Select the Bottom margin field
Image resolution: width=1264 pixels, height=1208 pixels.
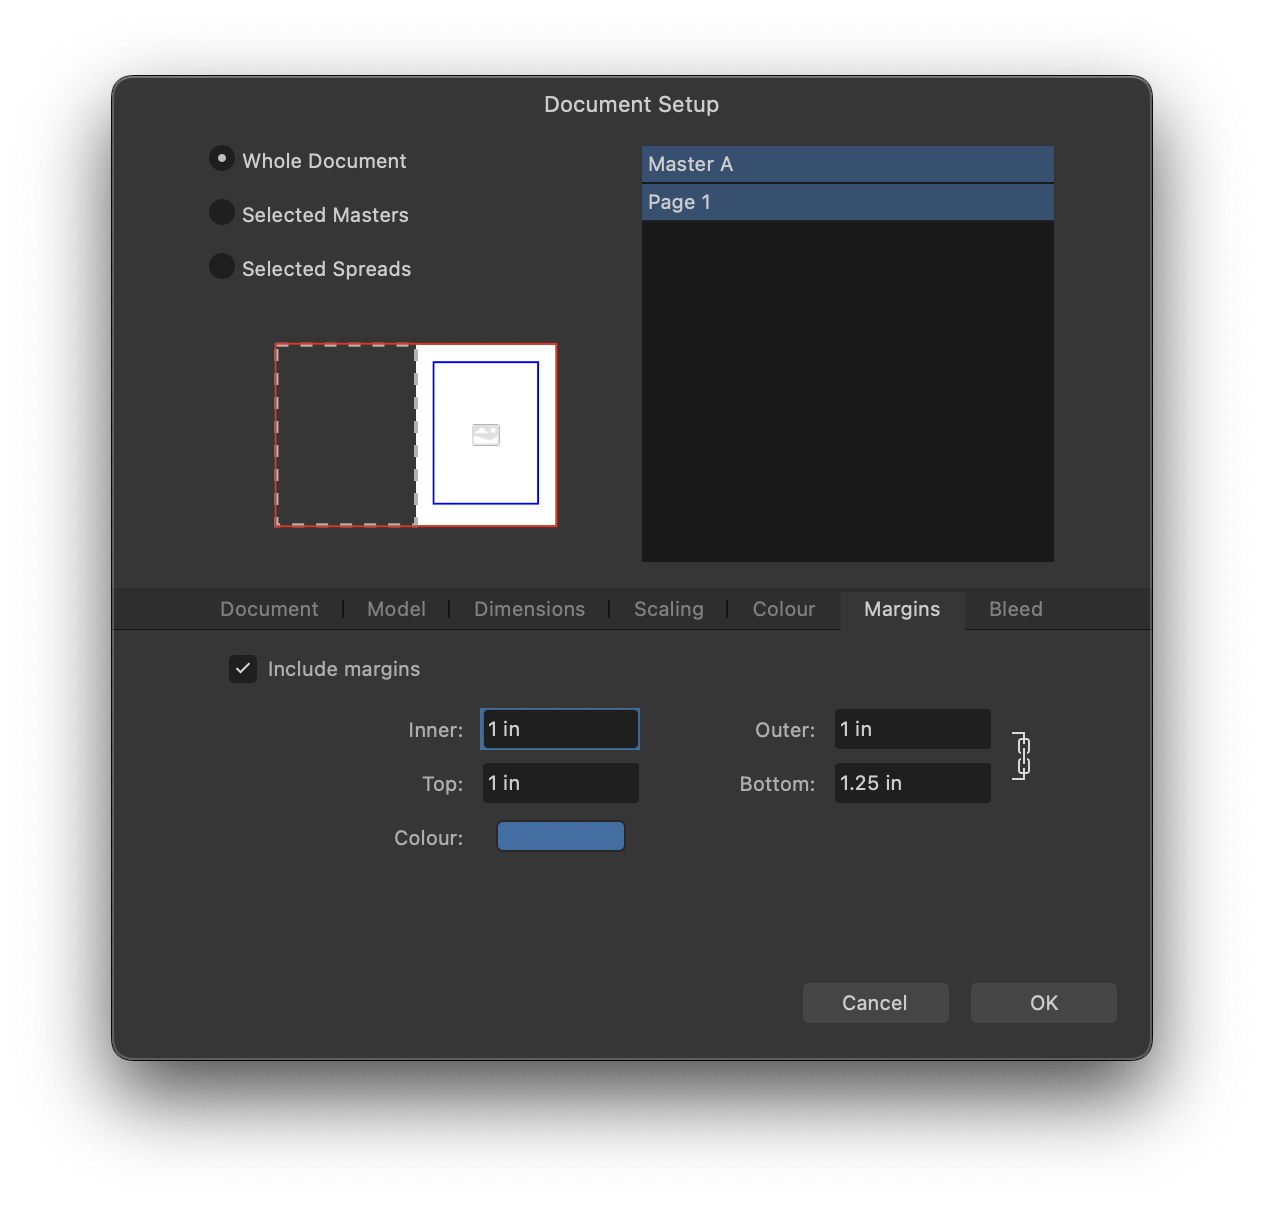(912, 783)
